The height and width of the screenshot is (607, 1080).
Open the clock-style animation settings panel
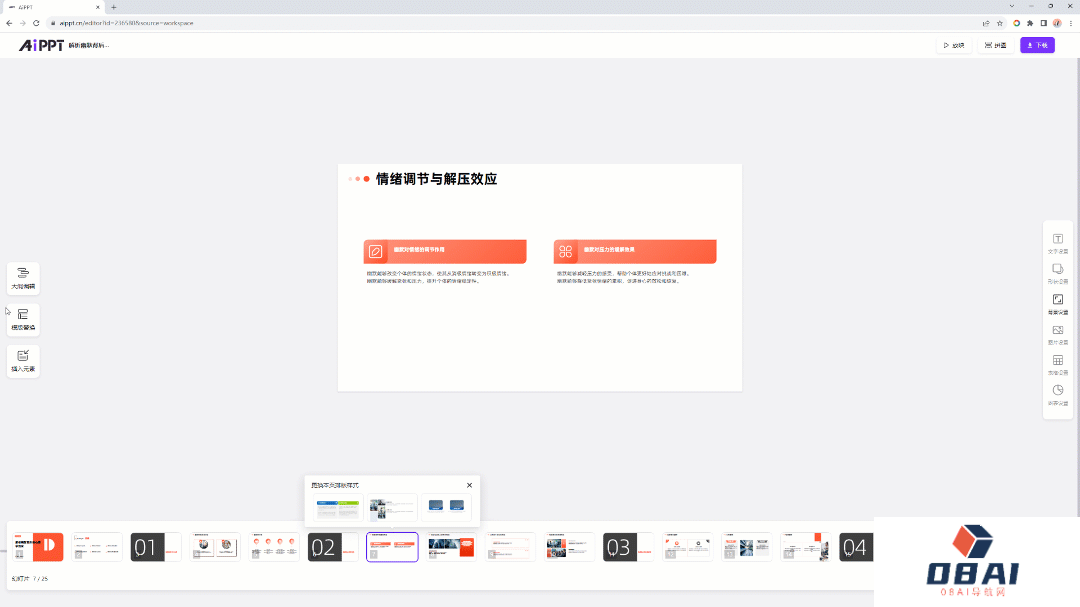(x=1057, y=390)
